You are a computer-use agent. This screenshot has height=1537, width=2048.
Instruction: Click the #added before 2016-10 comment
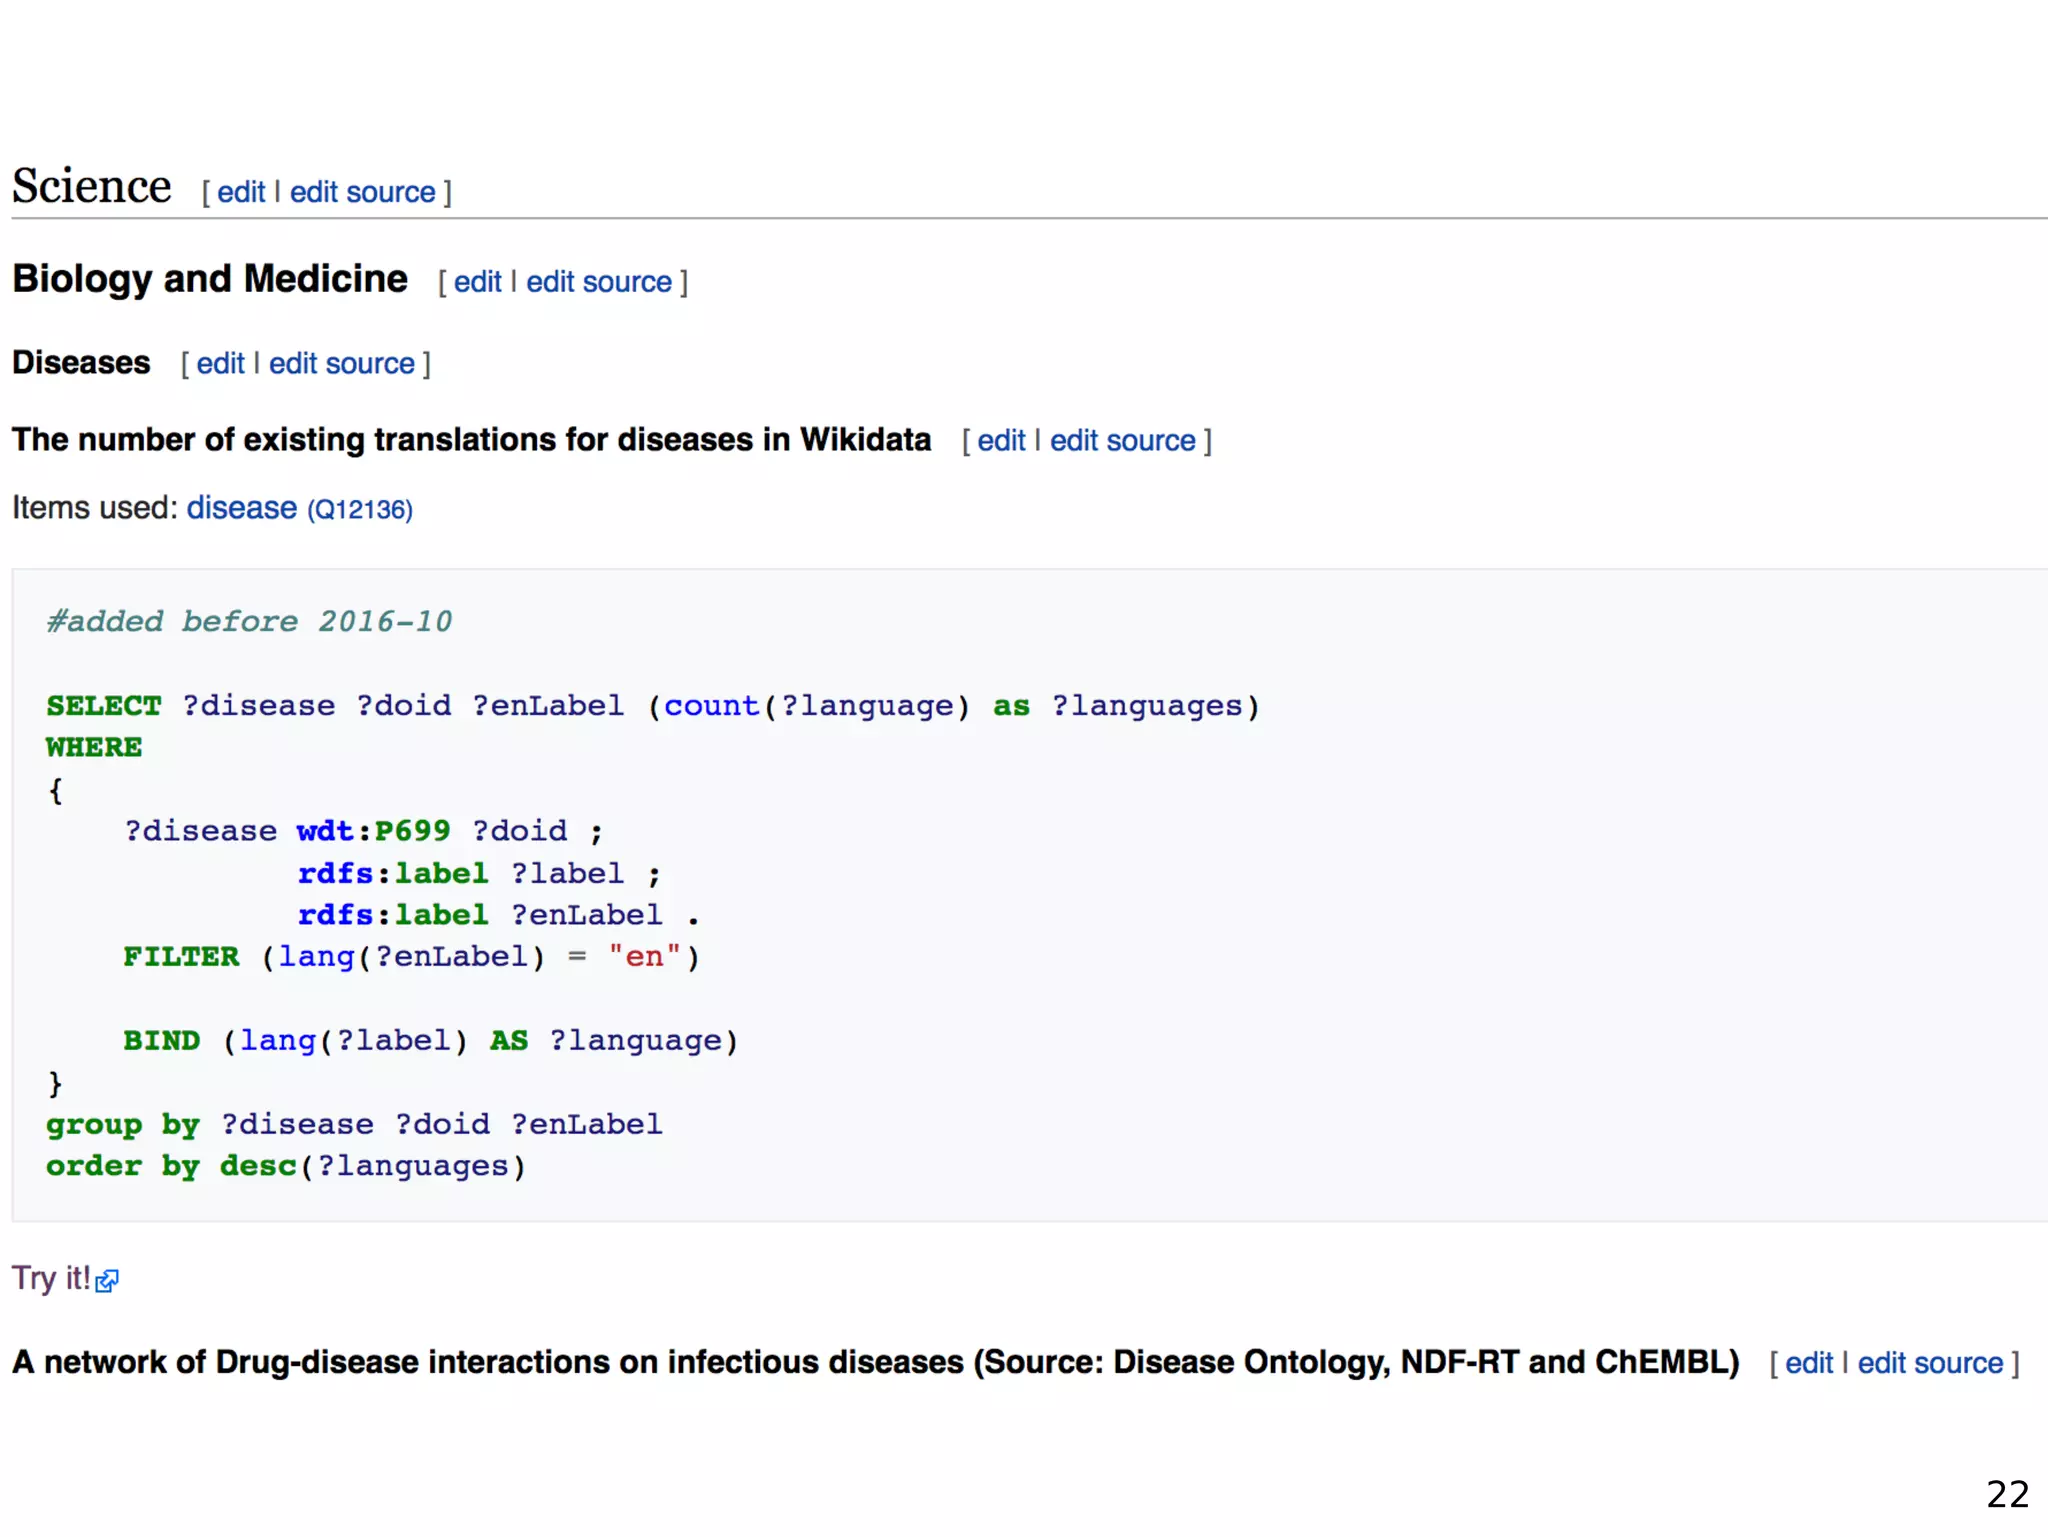pos(249,622)
